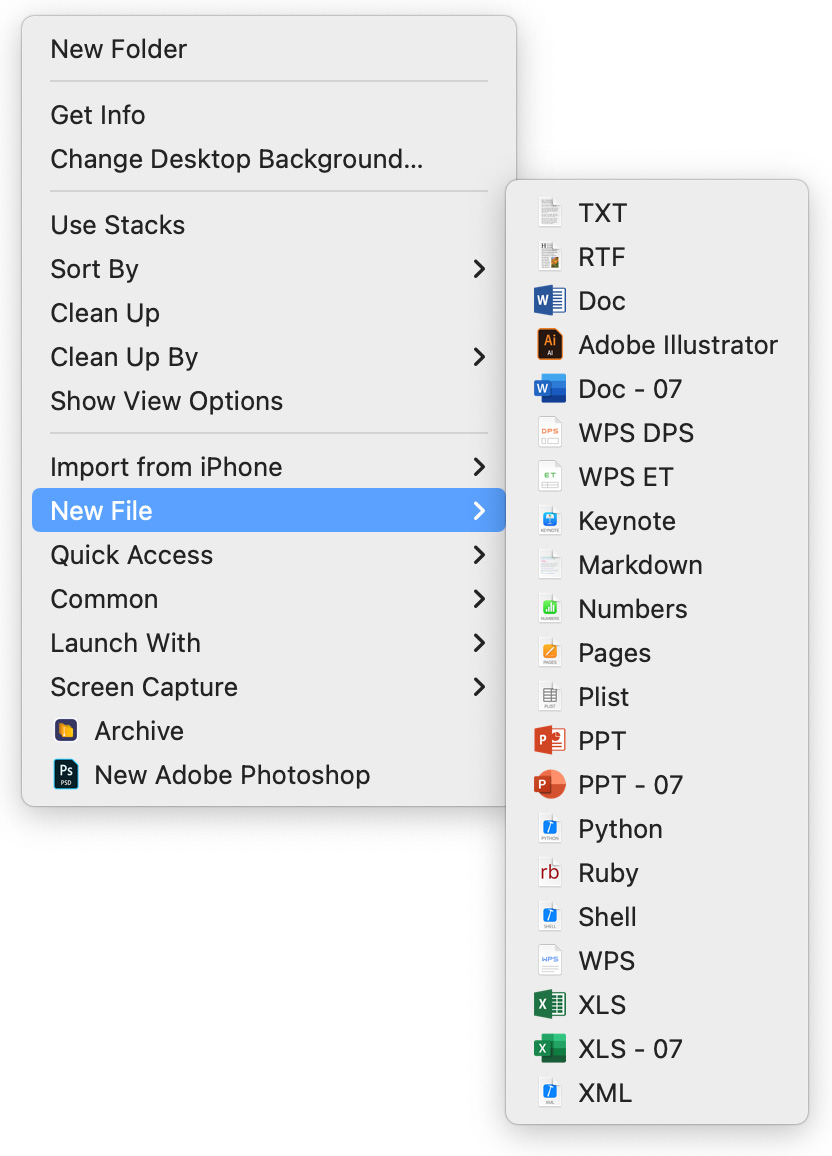Click the Numbers spreadsheet icon

coord(550,609)
